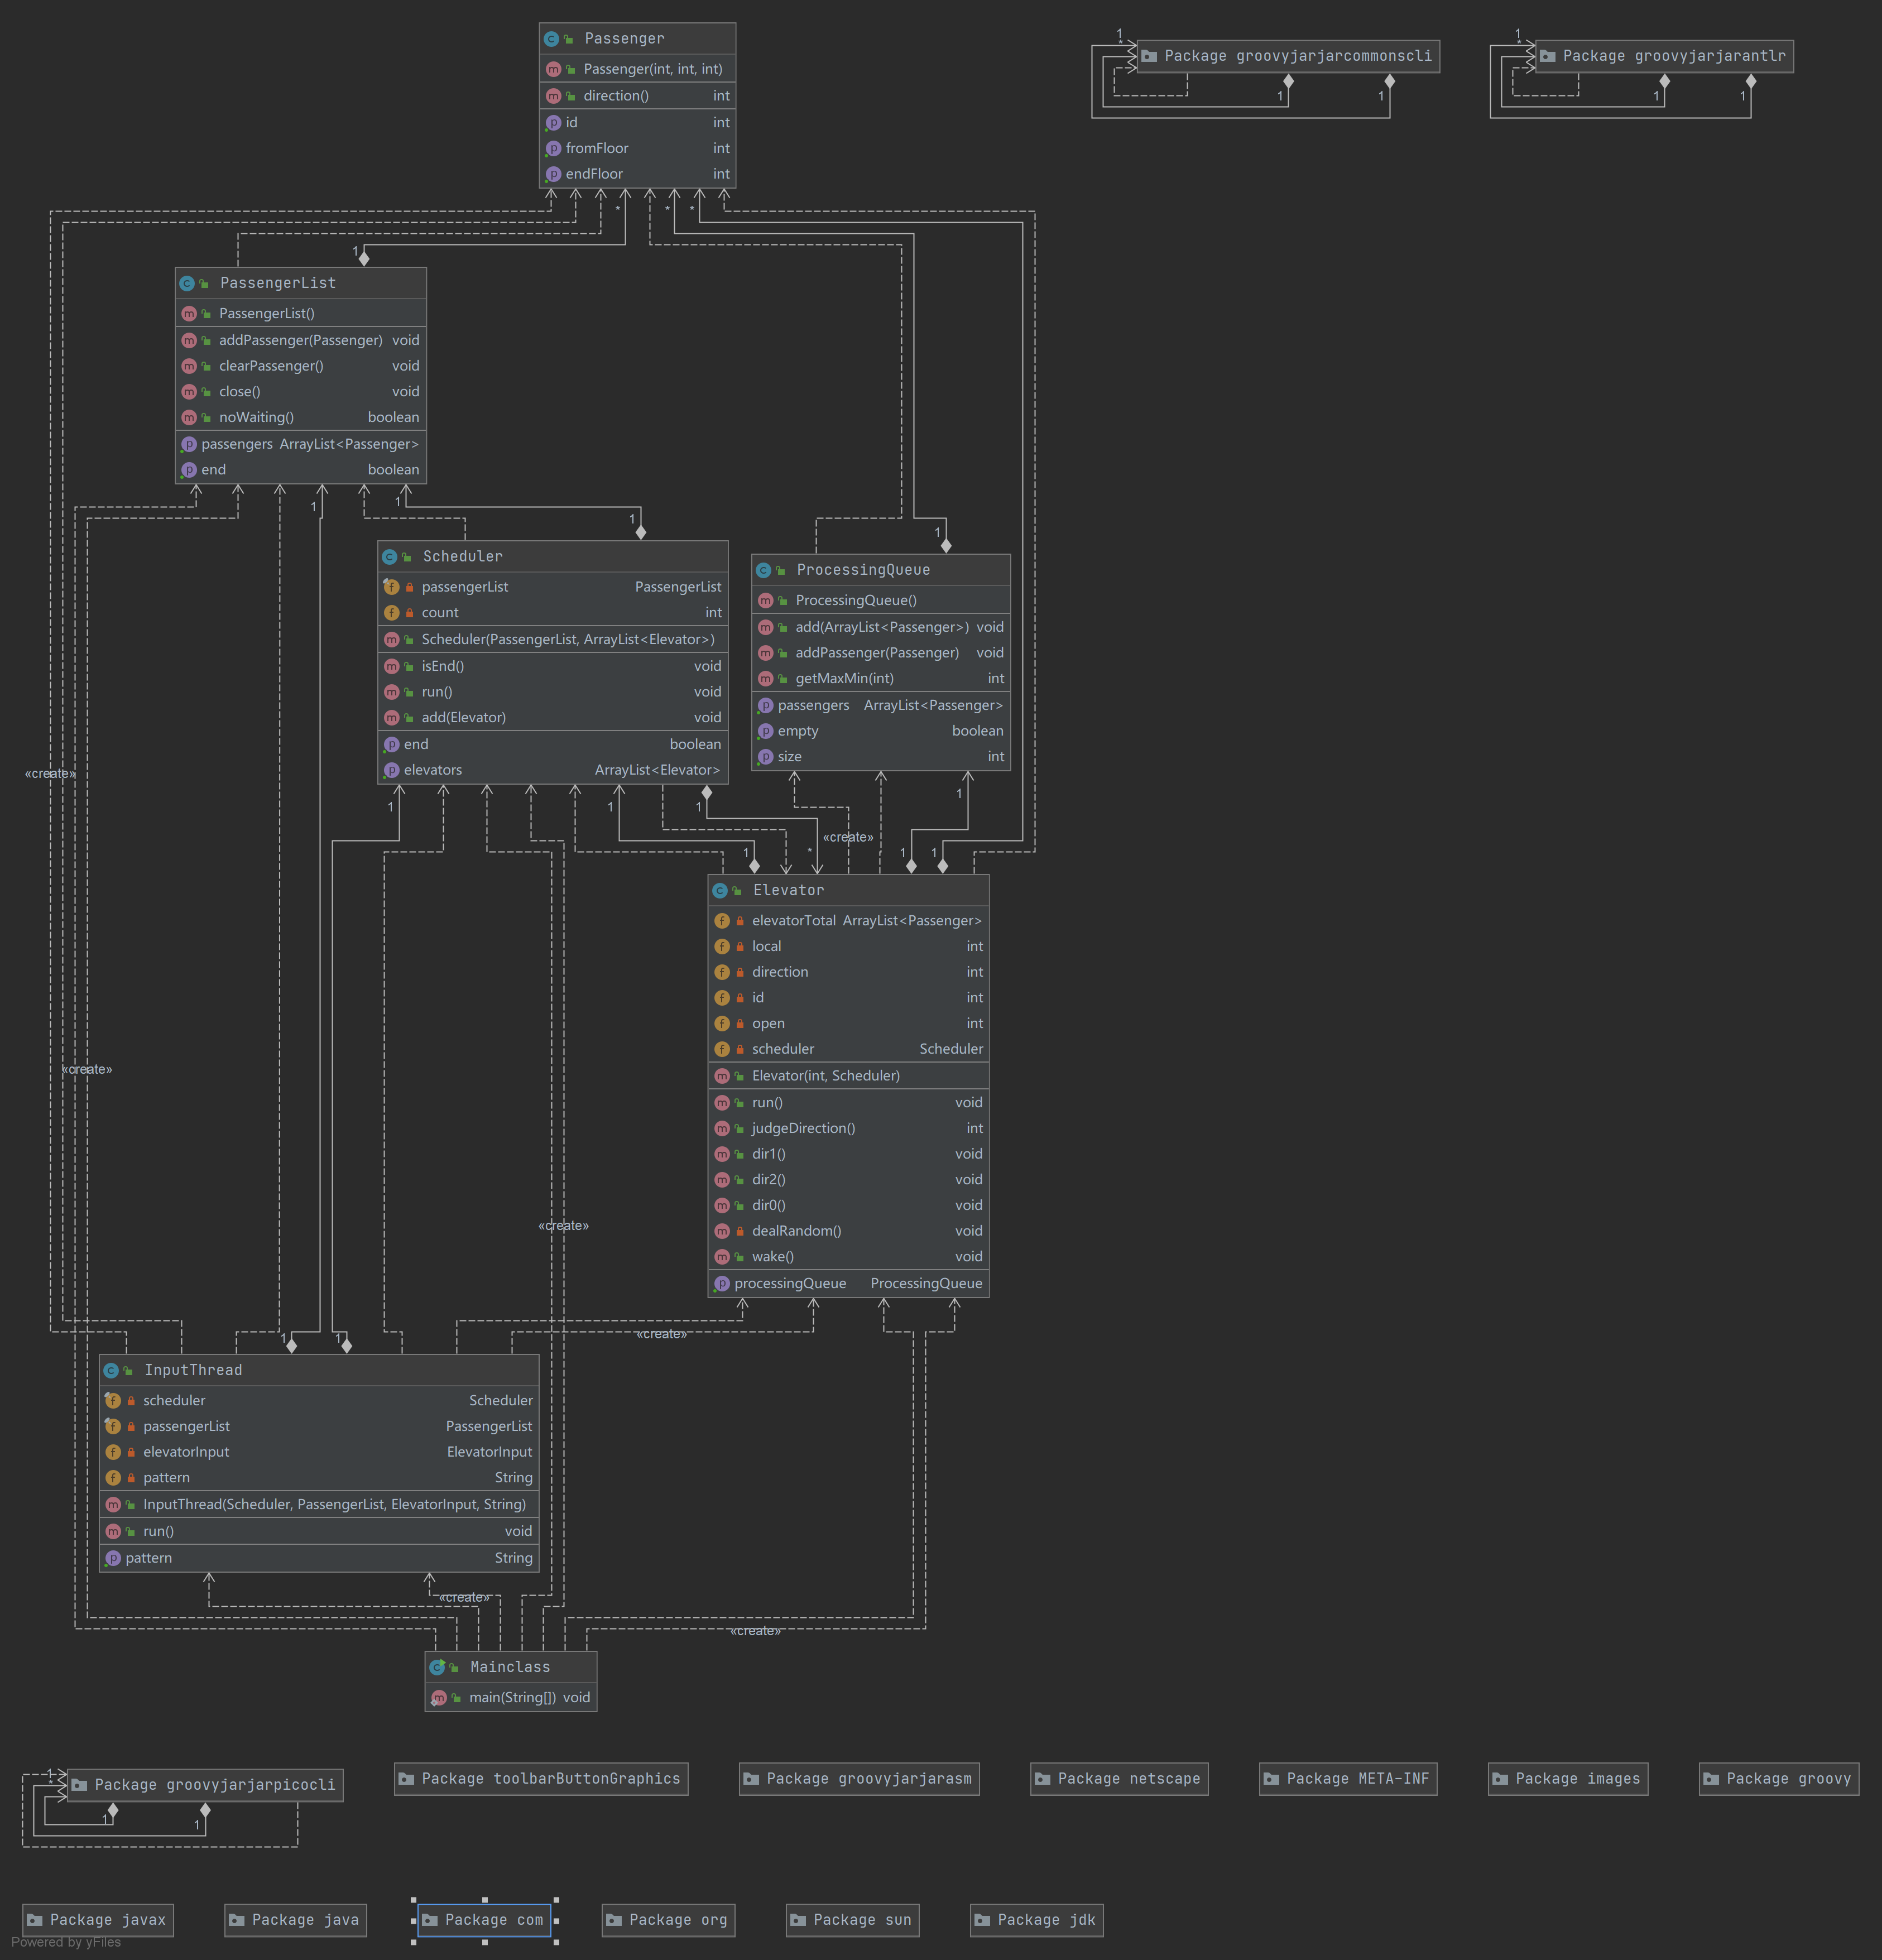This screenshot has width=1882, height=1960.
Task: Click the field icon beside elevatorTotal
Action: (722, 921)
